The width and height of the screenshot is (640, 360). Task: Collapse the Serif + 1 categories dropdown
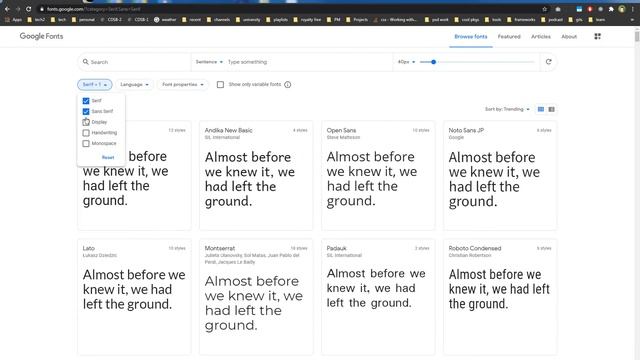95,84
